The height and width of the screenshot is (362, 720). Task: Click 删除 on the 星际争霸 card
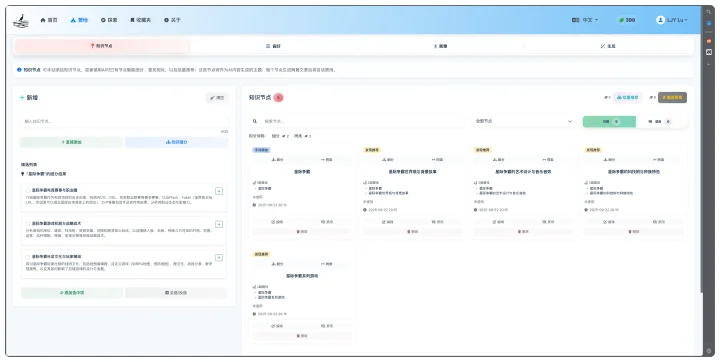pos(302,232)
